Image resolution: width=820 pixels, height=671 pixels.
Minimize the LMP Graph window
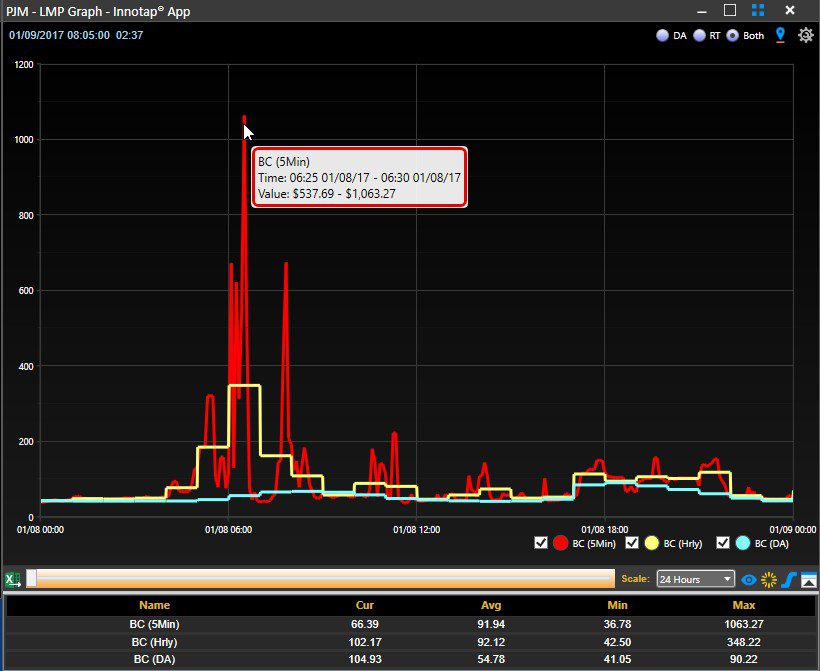[x=702, y=10]
